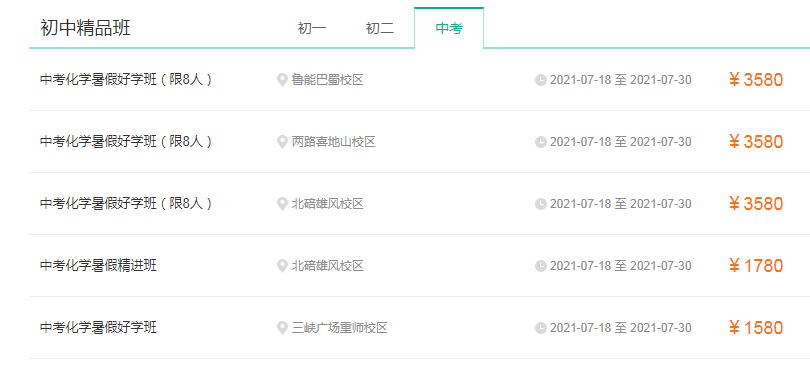Click the 两路喜地山校区 campus name

pos(333,142)
